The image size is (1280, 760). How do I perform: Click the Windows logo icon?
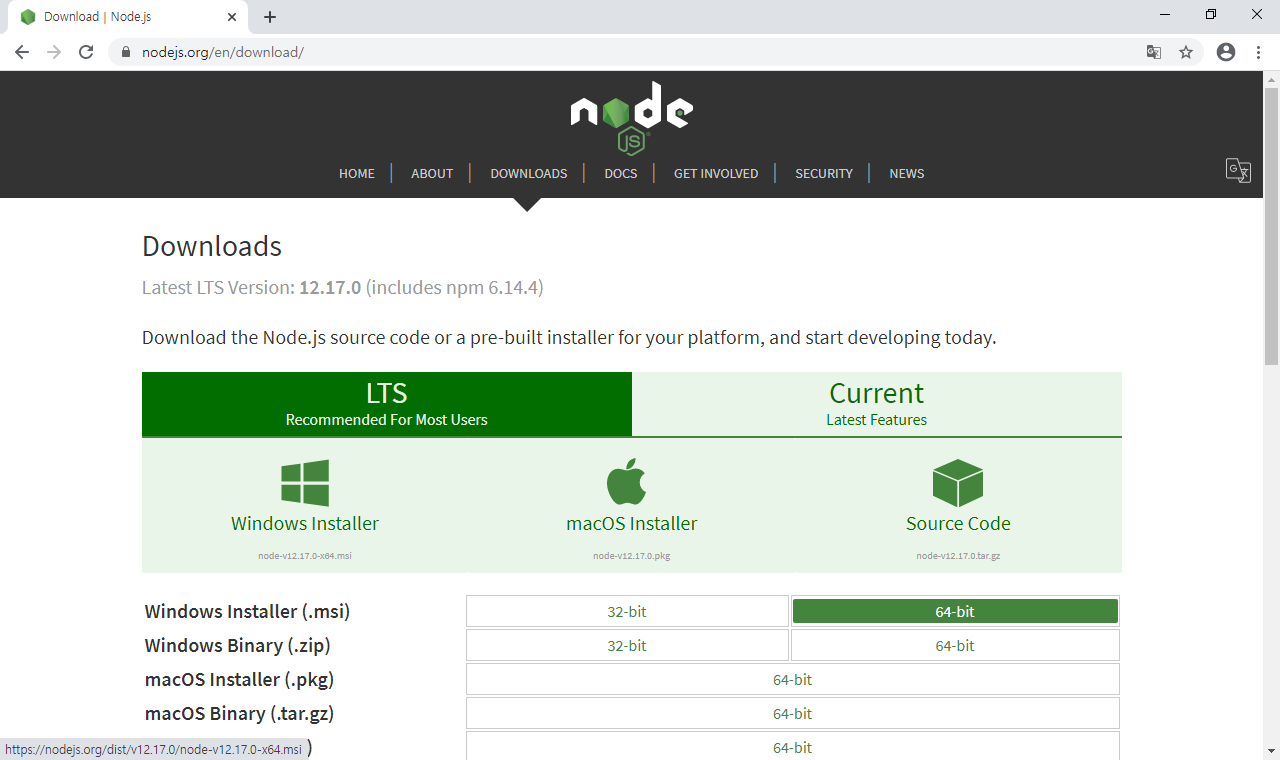[x=305, y=483]
